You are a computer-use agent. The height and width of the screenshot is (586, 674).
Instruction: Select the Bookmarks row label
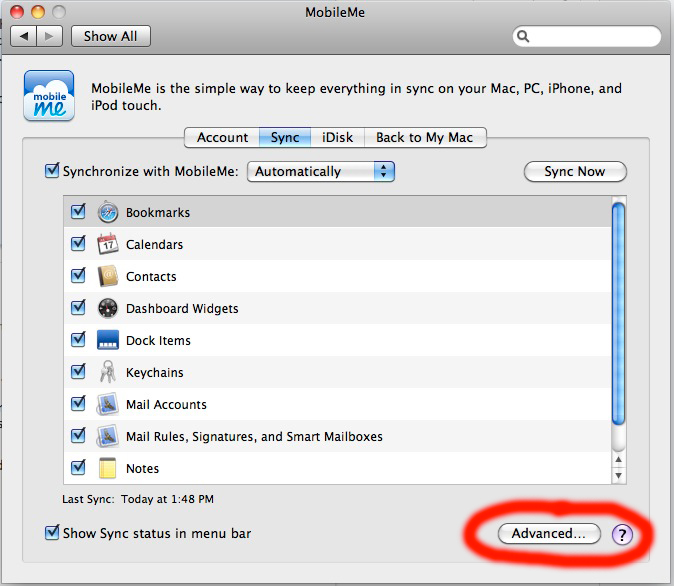(x=158, y=212)
